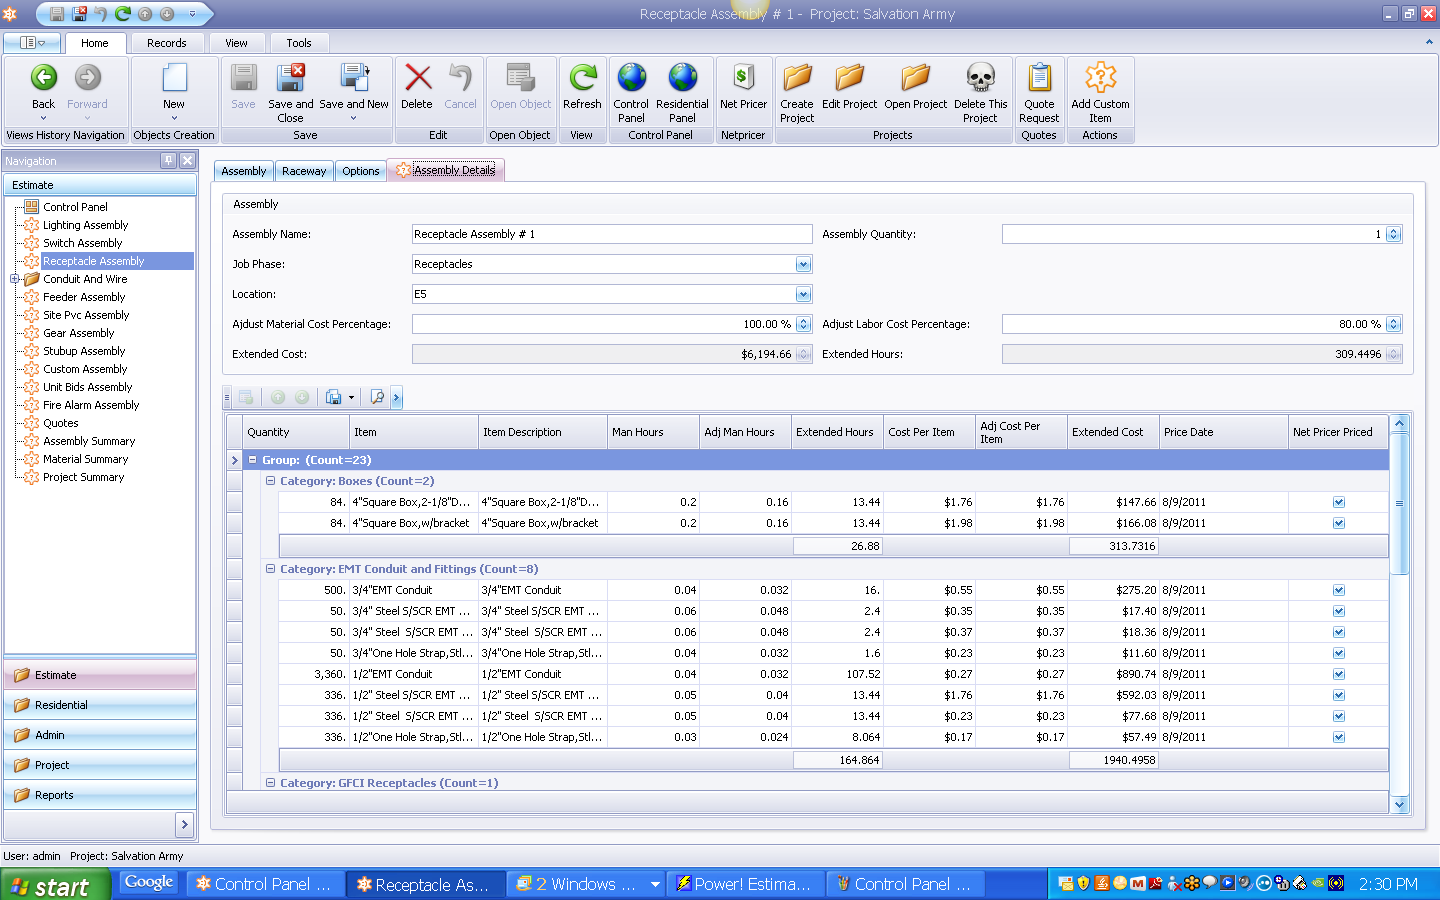Open the Location dropdown showing E5
The height and width of the screenshot is (900, 1440).
point(803,294)
